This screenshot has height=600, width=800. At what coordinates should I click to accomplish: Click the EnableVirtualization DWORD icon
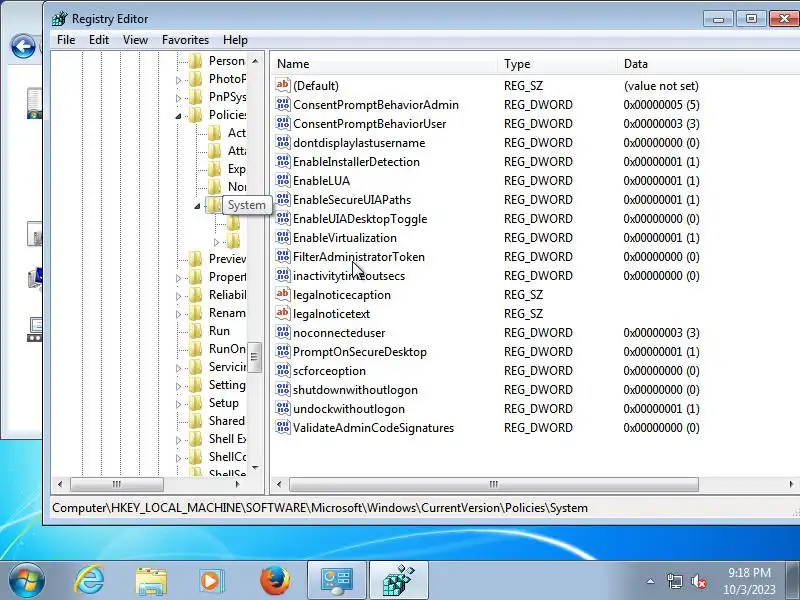click(283, 237)
